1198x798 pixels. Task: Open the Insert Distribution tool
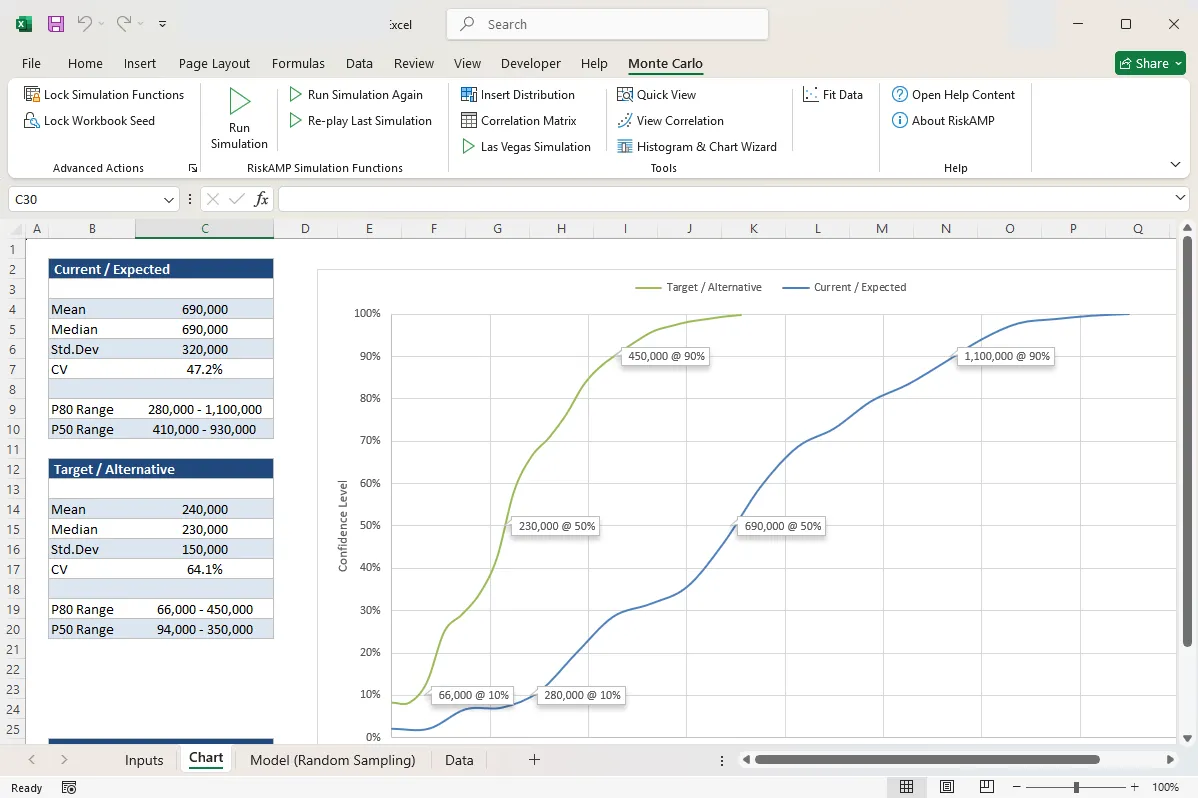(x=518, y=94)
